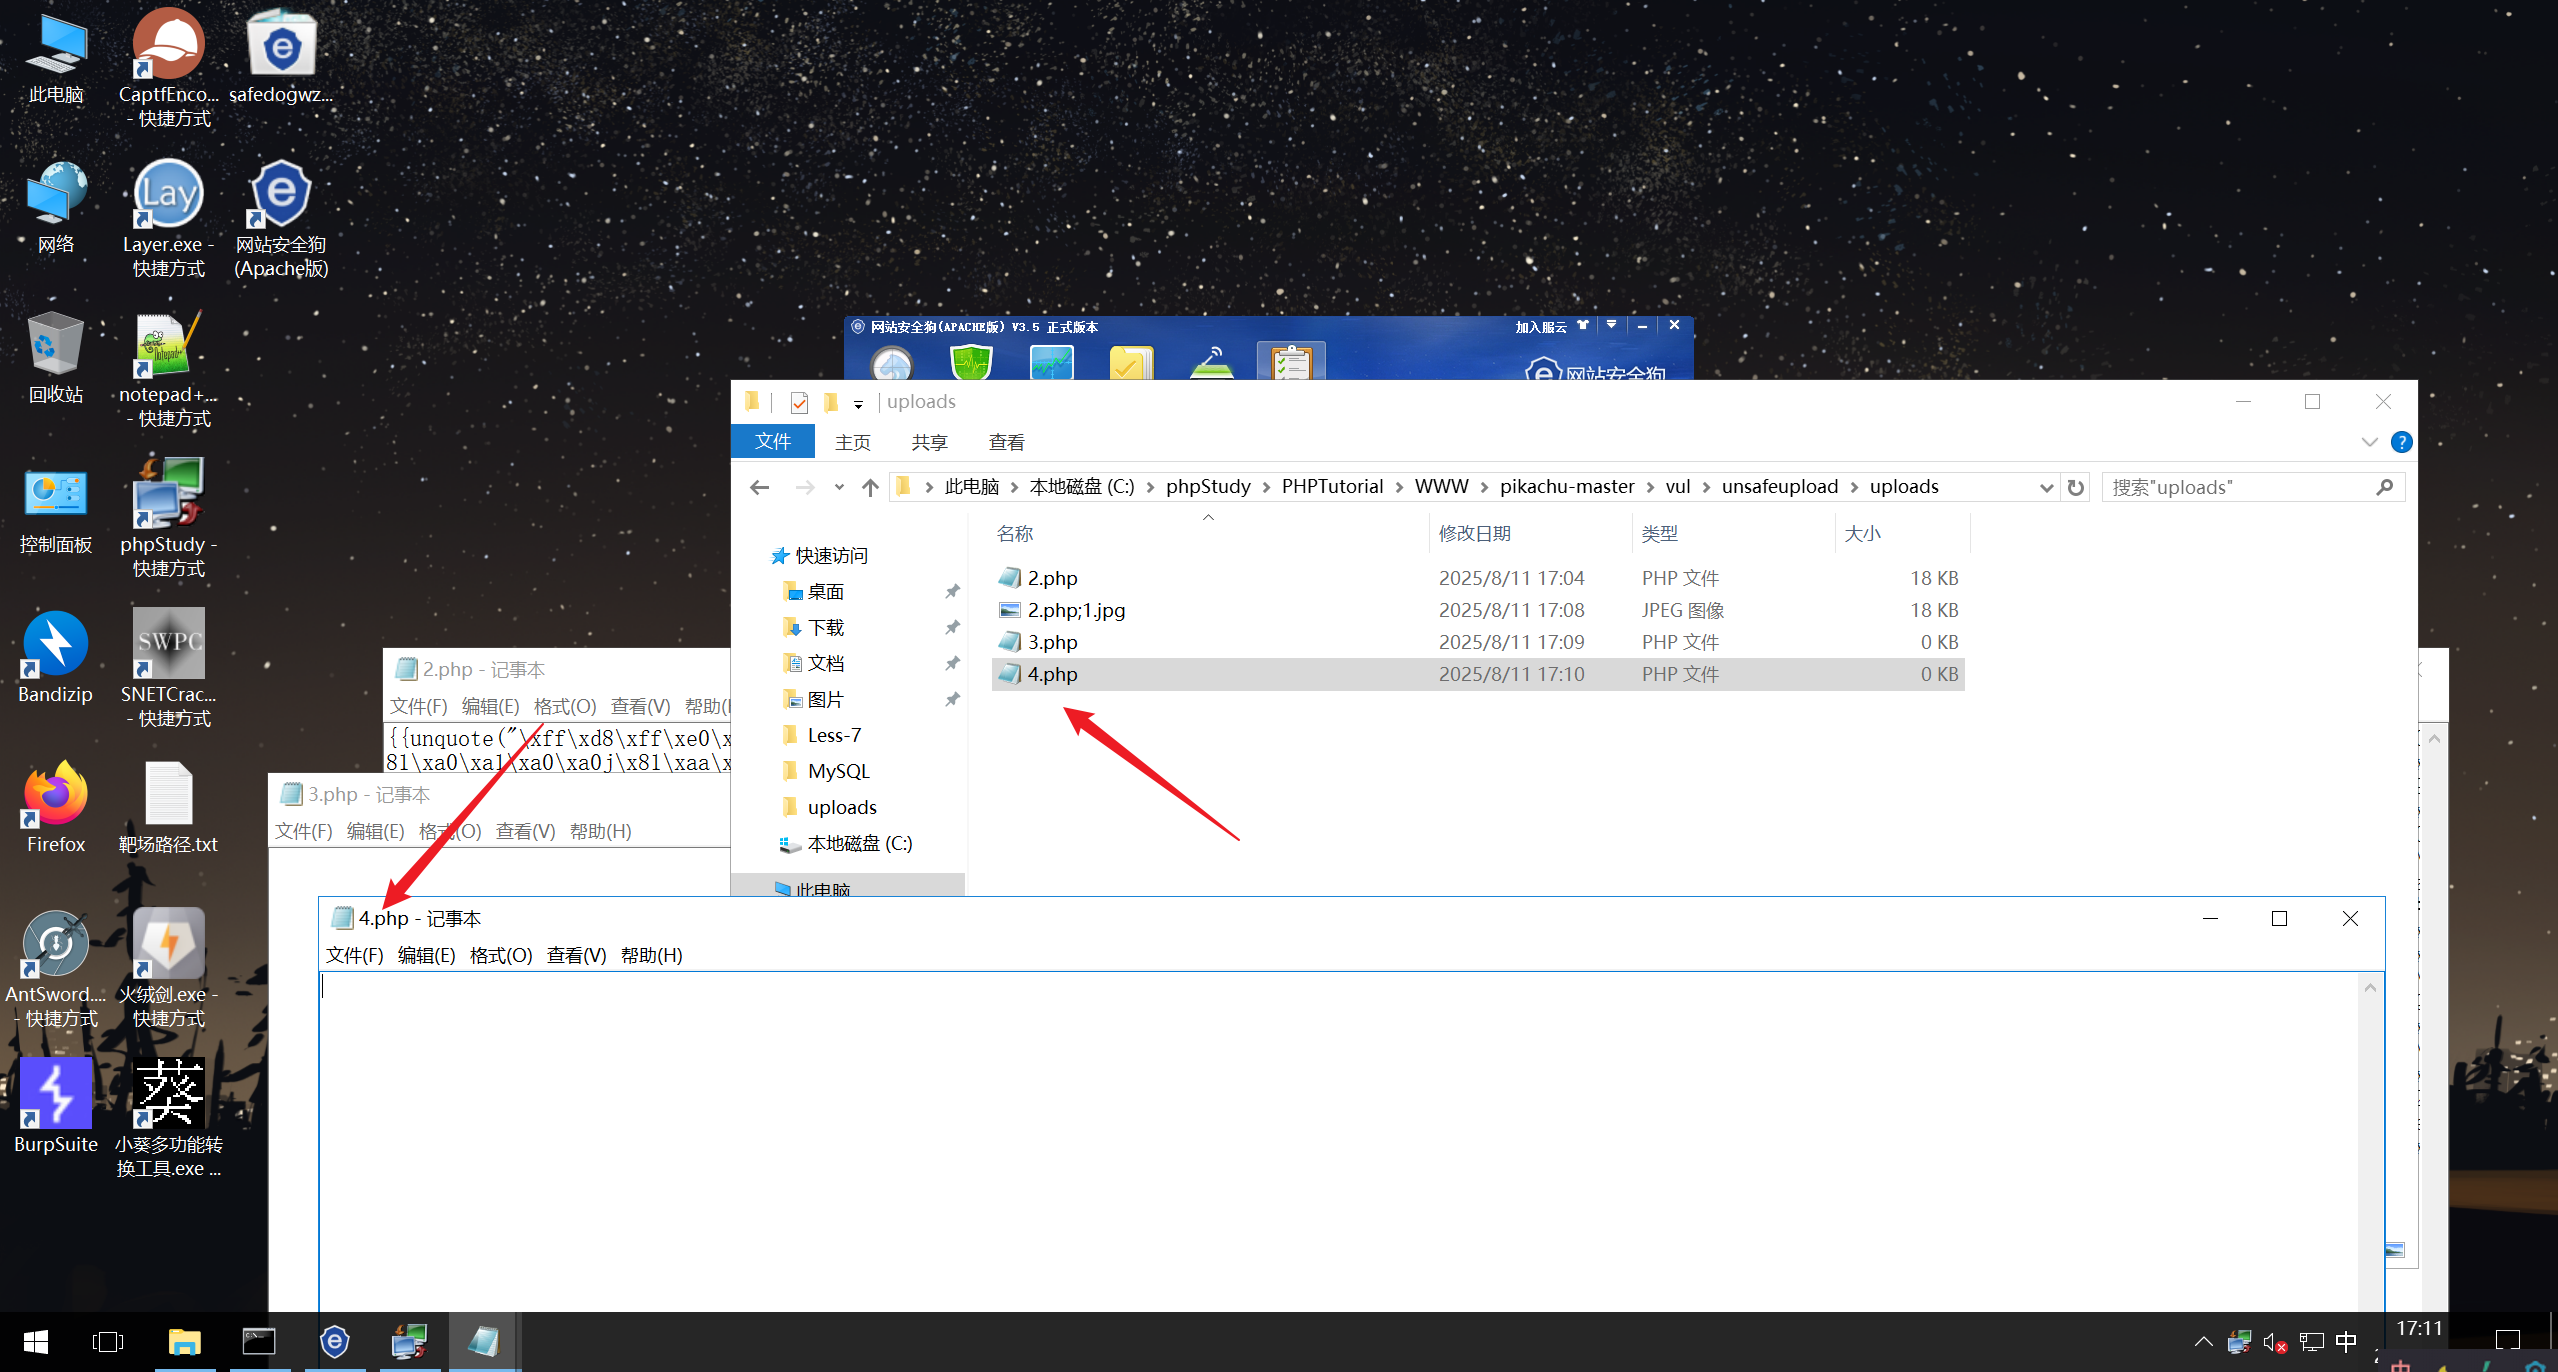Toggle the properties checkmark in Explorer title bar
Viewport: 2558px width, 1372px height.
pyautogui.click(x=799, y=402)
